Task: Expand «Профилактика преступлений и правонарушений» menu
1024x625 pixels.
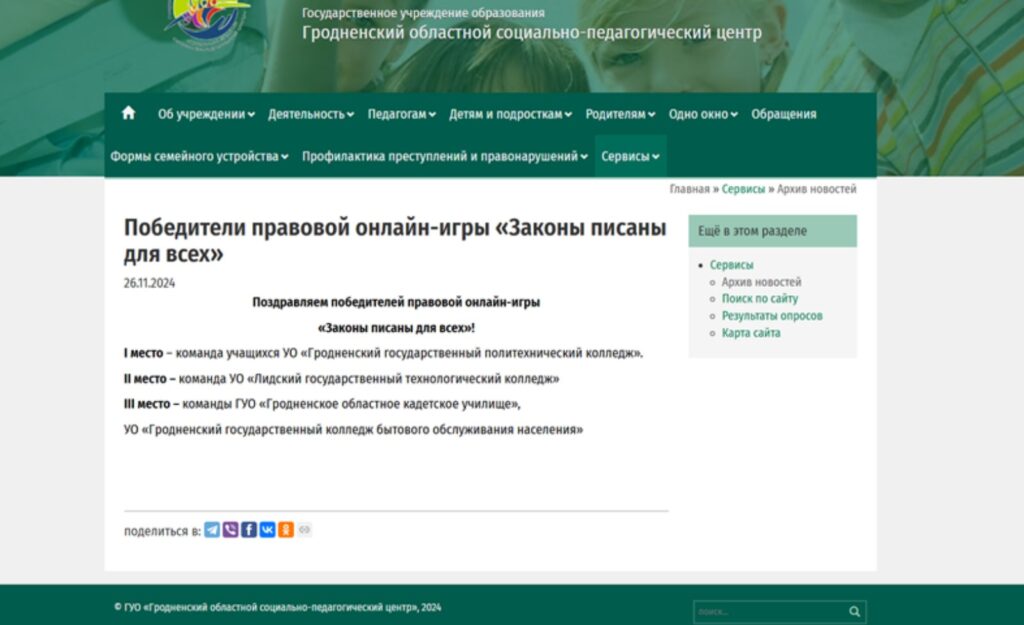Action: [445, 156]
